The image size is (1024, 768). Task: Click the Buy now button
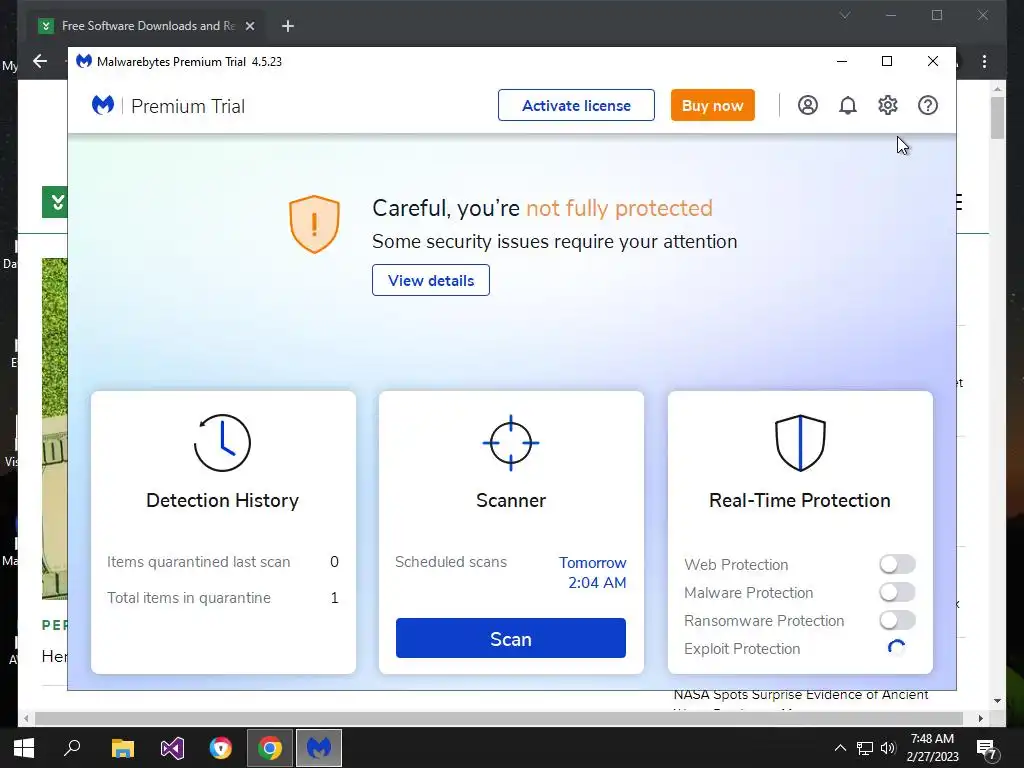click(x=712, y=105)
